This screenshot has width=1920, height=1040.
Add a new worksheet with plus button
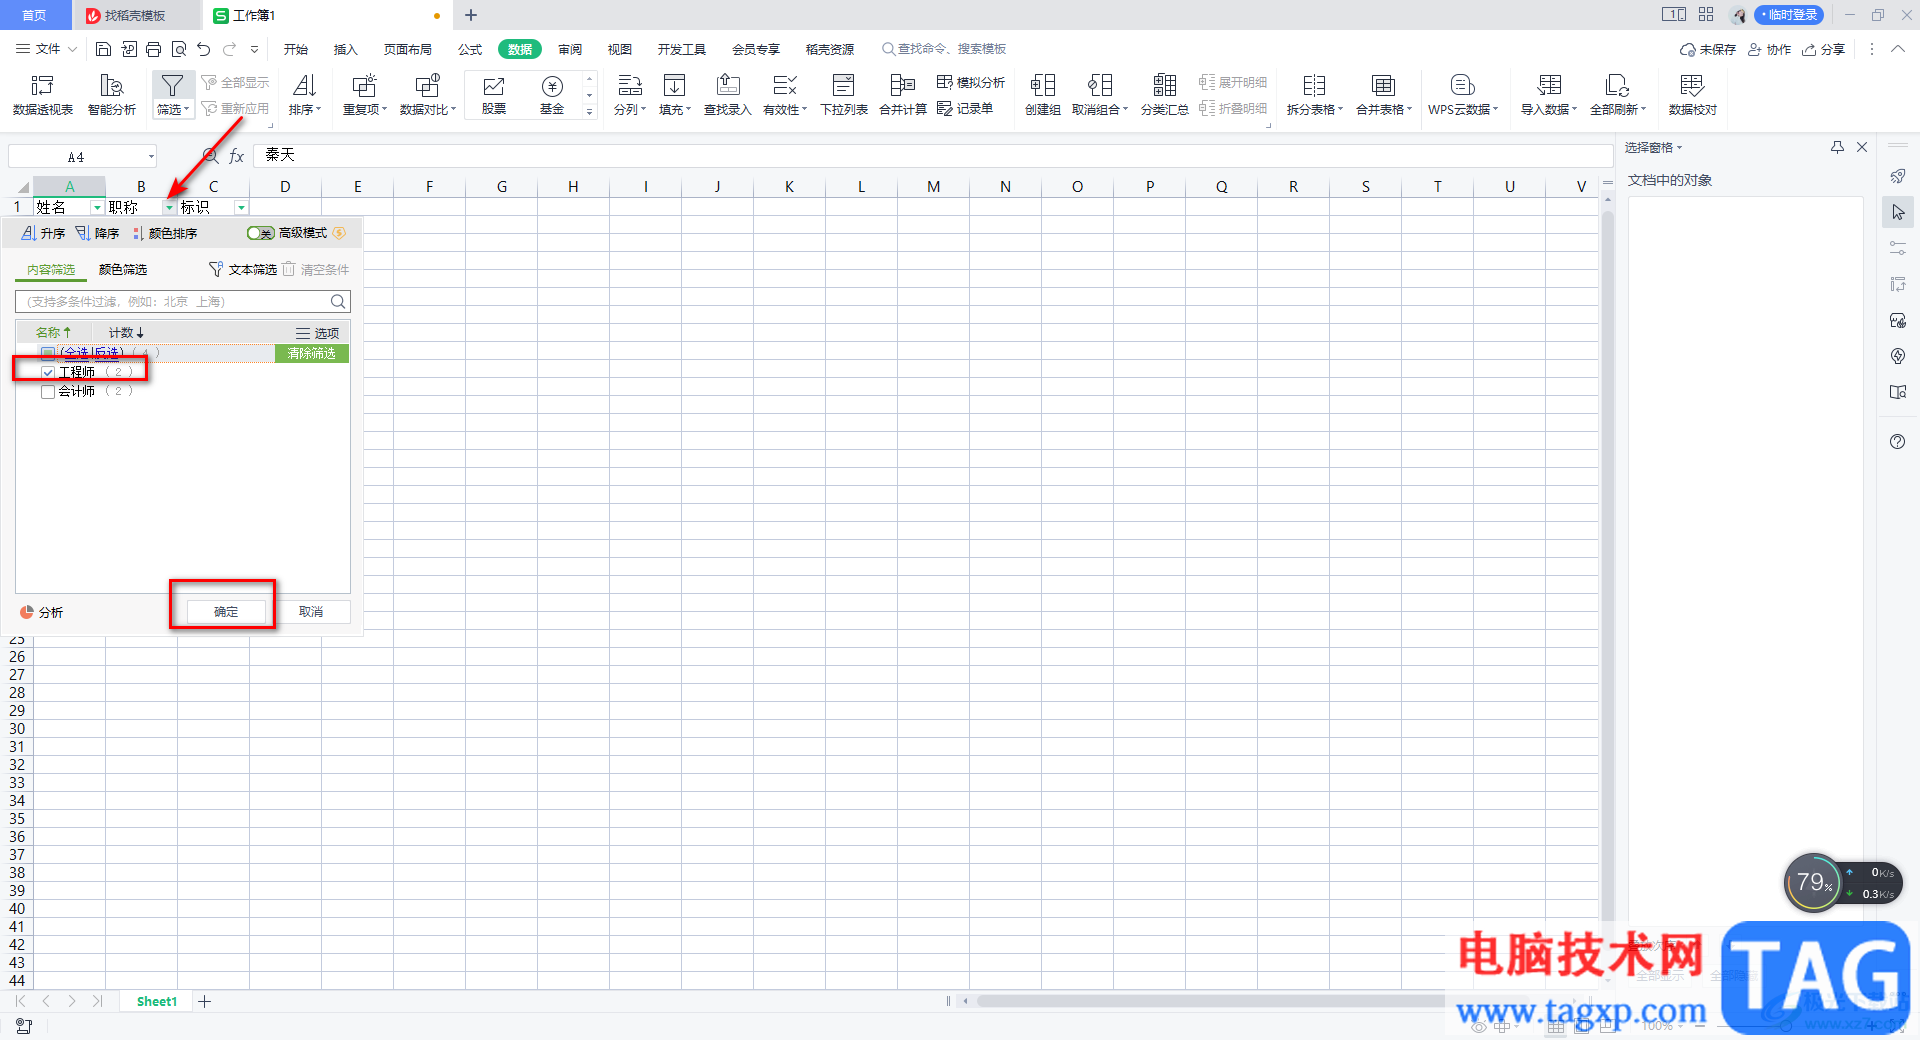tap(205, 1001)
